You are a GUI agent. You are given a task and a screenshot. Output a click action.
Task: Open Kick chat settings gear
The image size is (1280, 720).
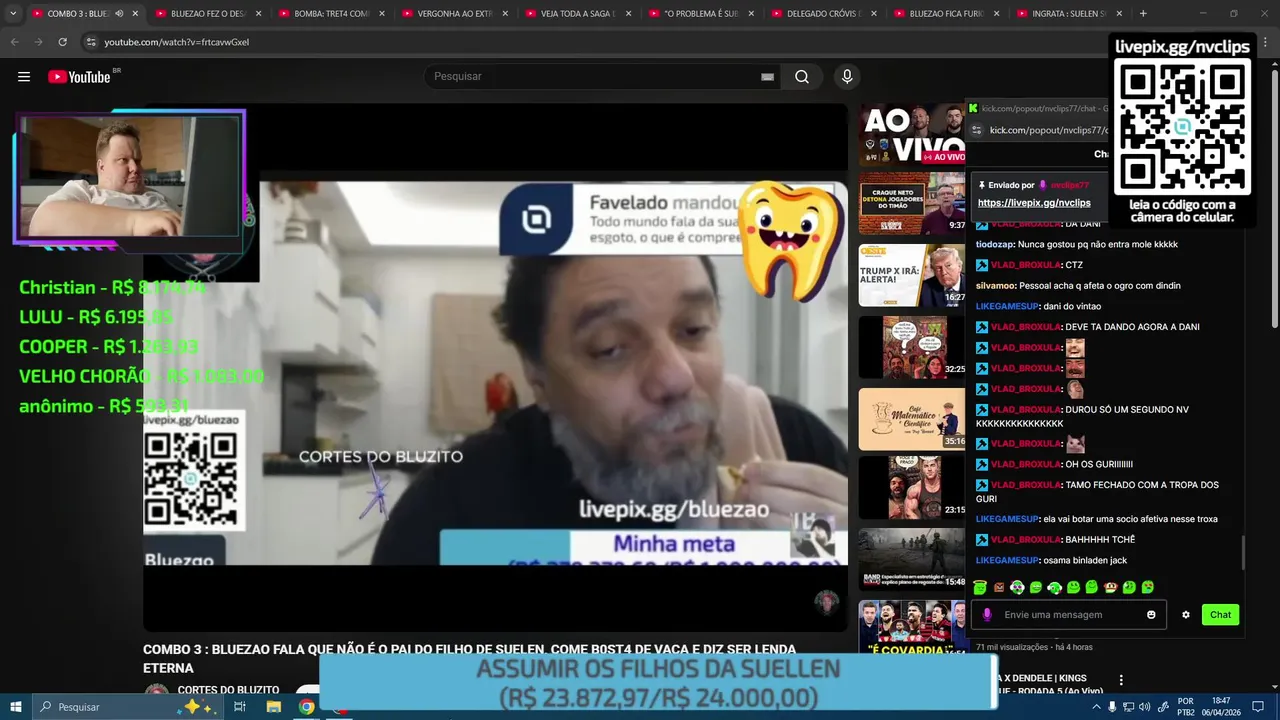coord(1186,615)
